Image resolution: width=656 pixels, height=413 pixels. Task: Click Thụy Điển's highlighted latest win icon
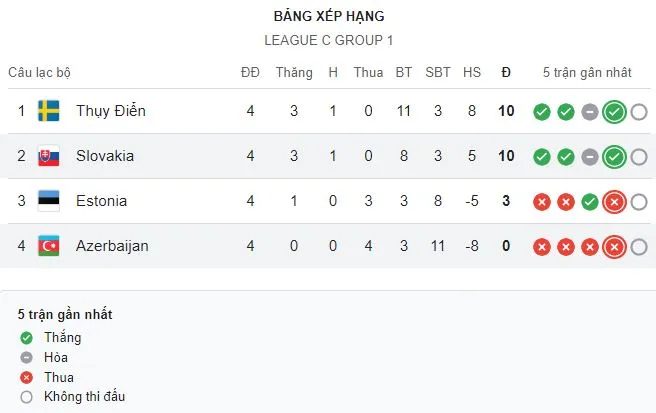(x=614, y=112)
